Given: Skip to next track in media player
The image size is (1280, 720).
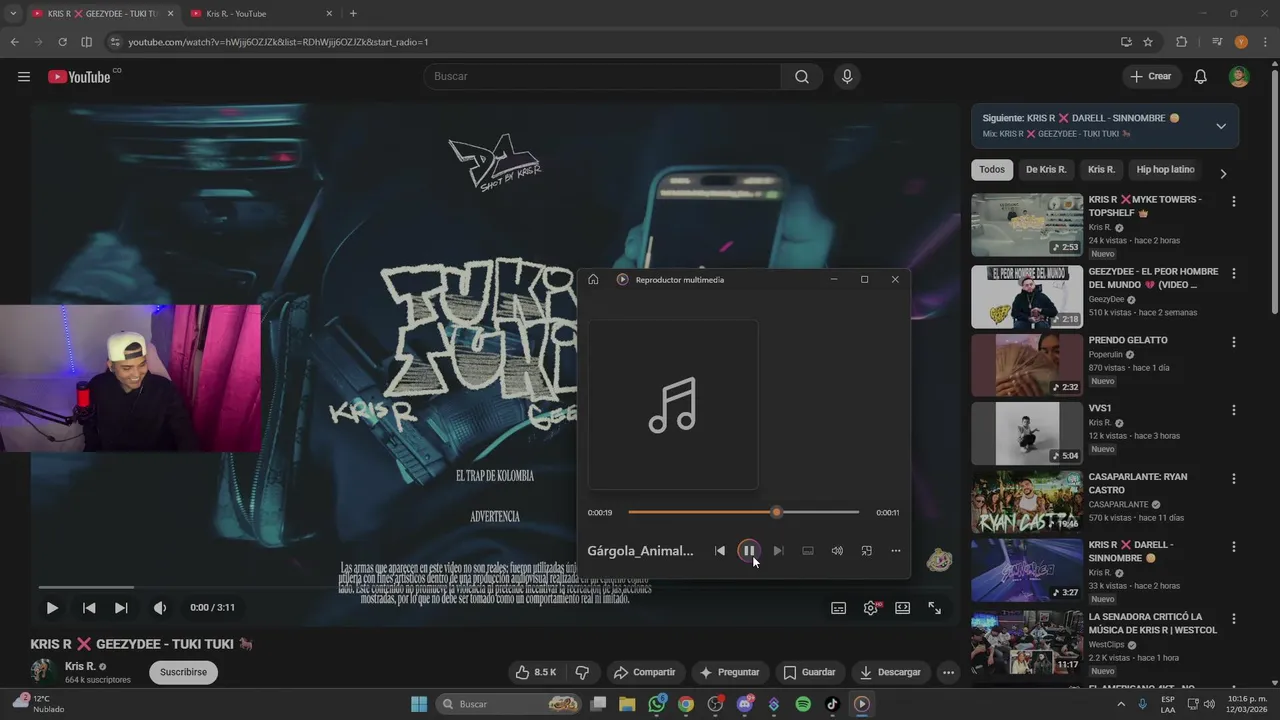Looking at the screenshot, I should (778, 551).
